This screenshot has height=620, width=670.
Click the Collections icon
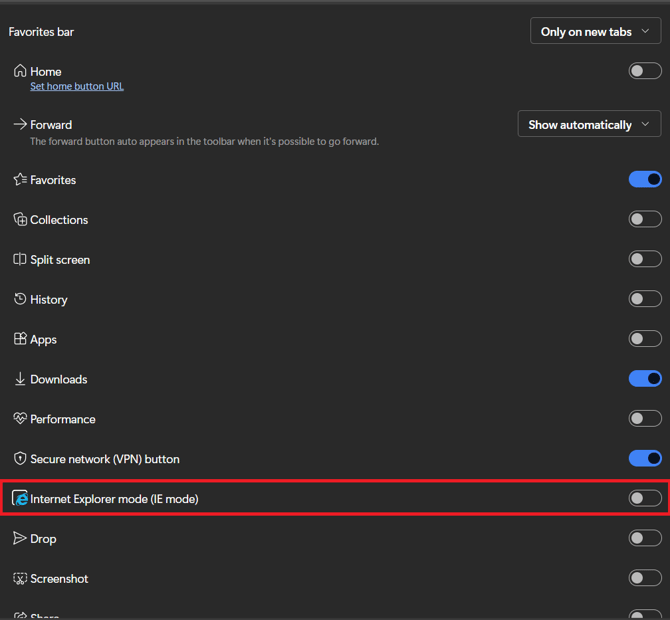[x=20, y=219]
